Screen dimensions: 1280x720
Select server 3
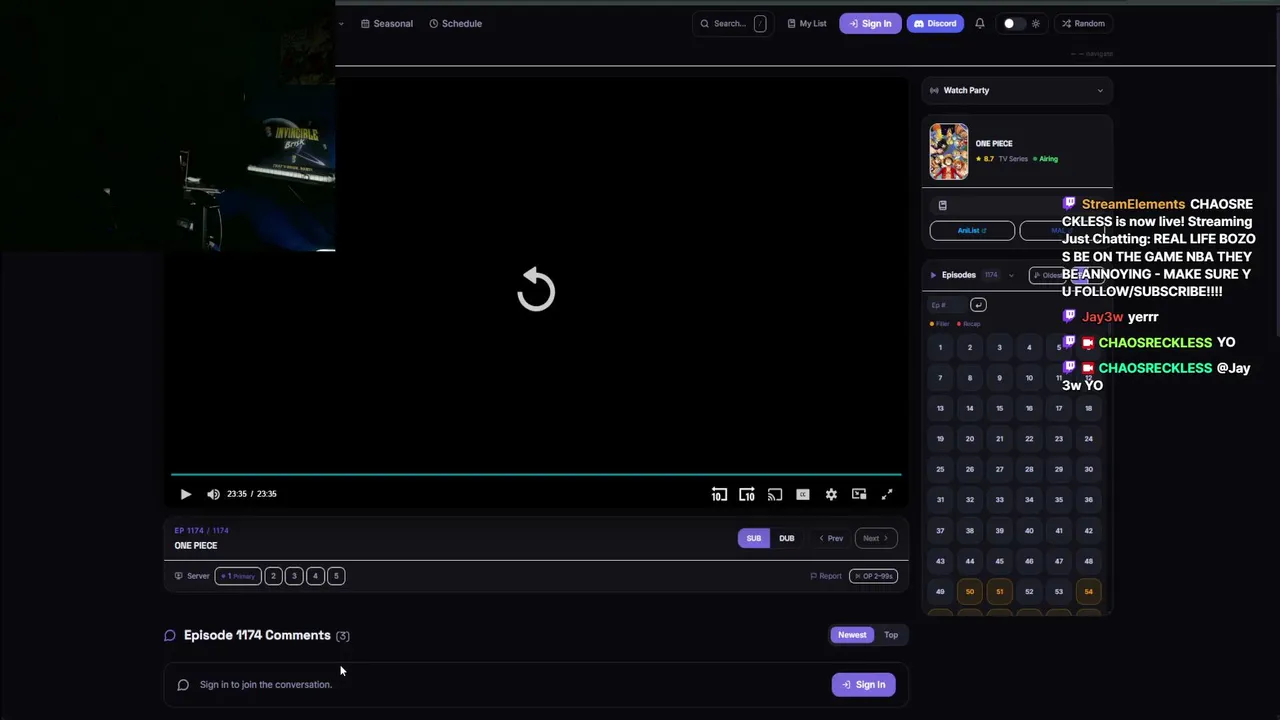[x=294, y=576]
